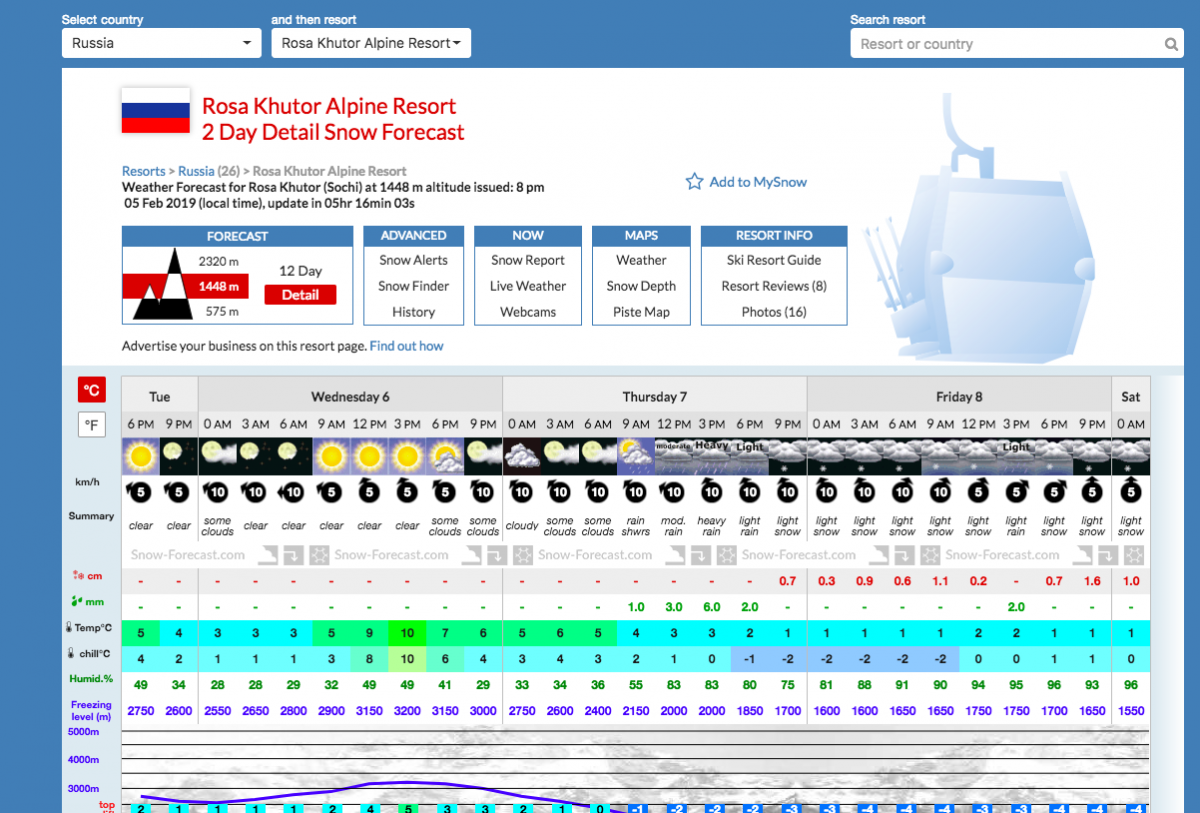Image resolution: width=1200 pixels, height=813 pixels.
Task: Click the Thursday 9 PM chill -2 cell
Action: [787, 659]
